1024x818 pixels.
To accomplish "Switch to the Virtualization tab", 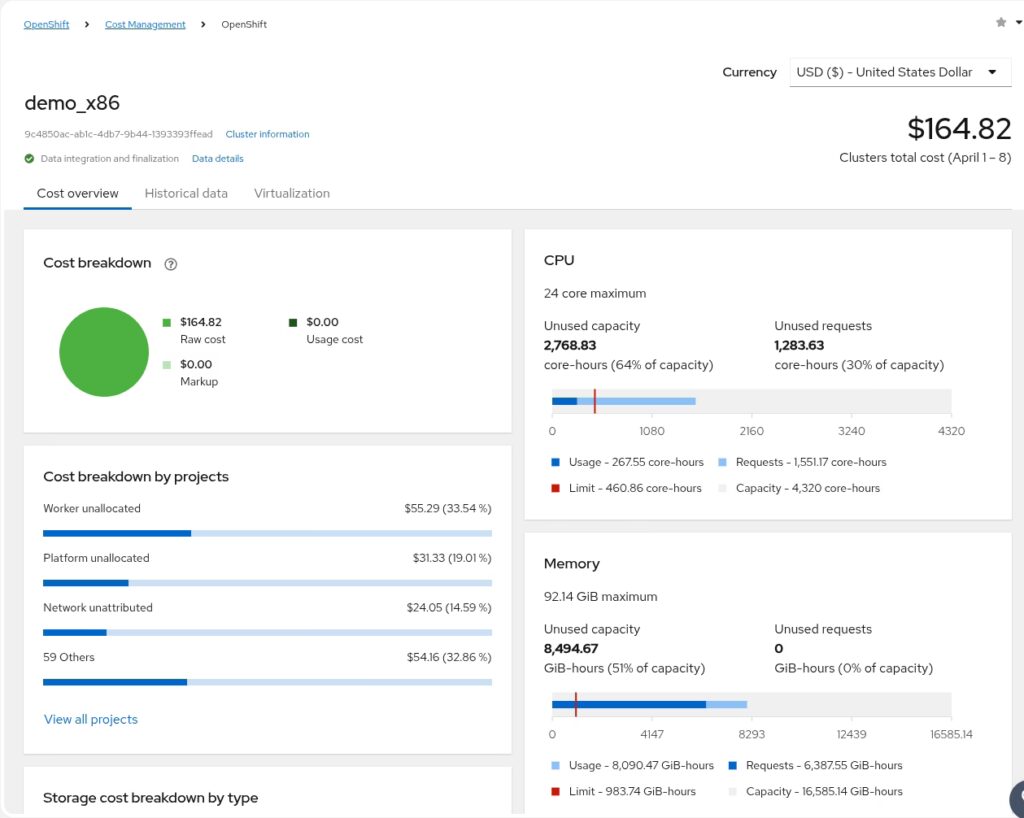I will click(291, 193).
